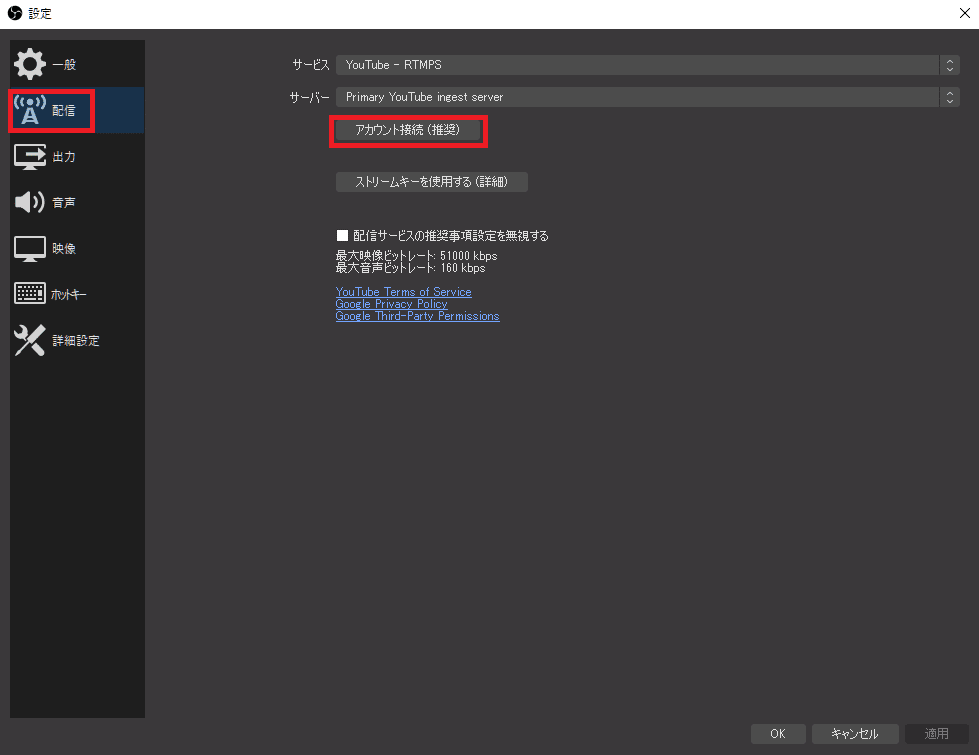Click the gear icon for 一般 settings
979x755 pixels.
click(x=30, y=64)
